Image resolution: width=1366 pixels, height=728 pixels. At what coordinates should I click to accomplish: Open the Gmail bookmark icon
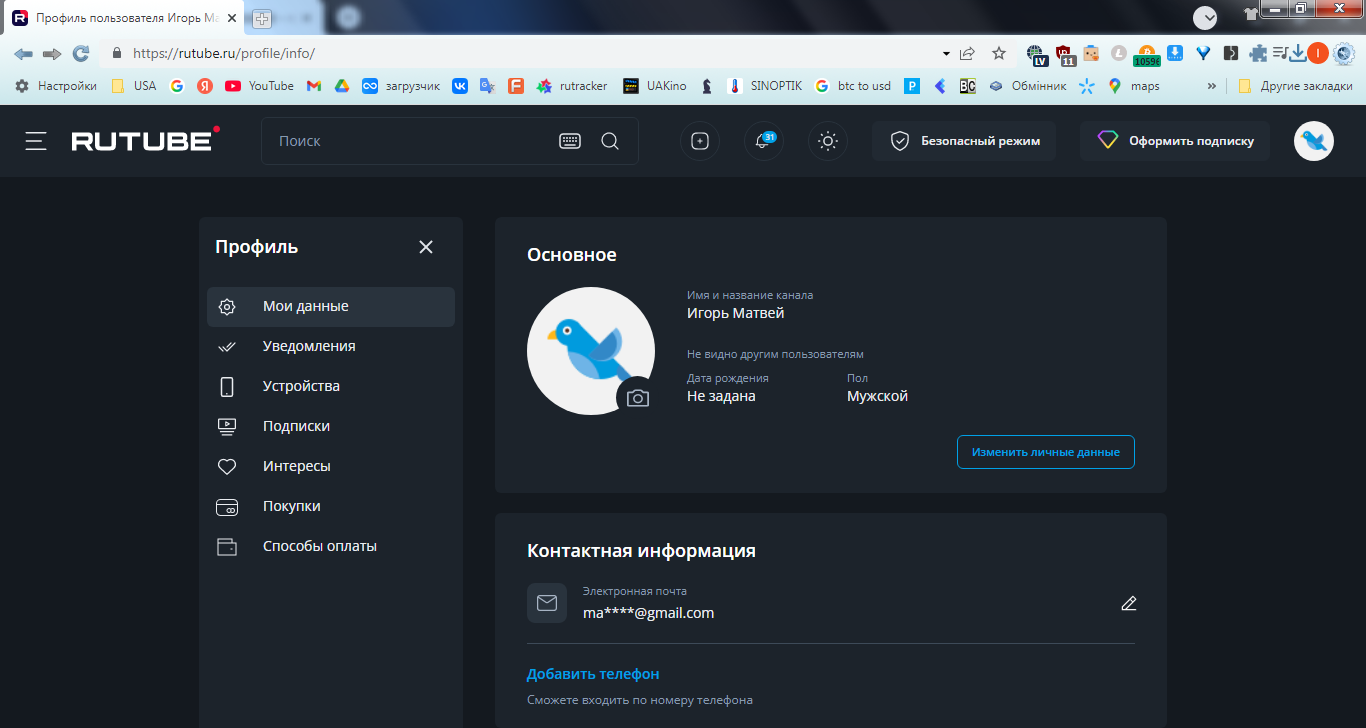click(314, 86)
